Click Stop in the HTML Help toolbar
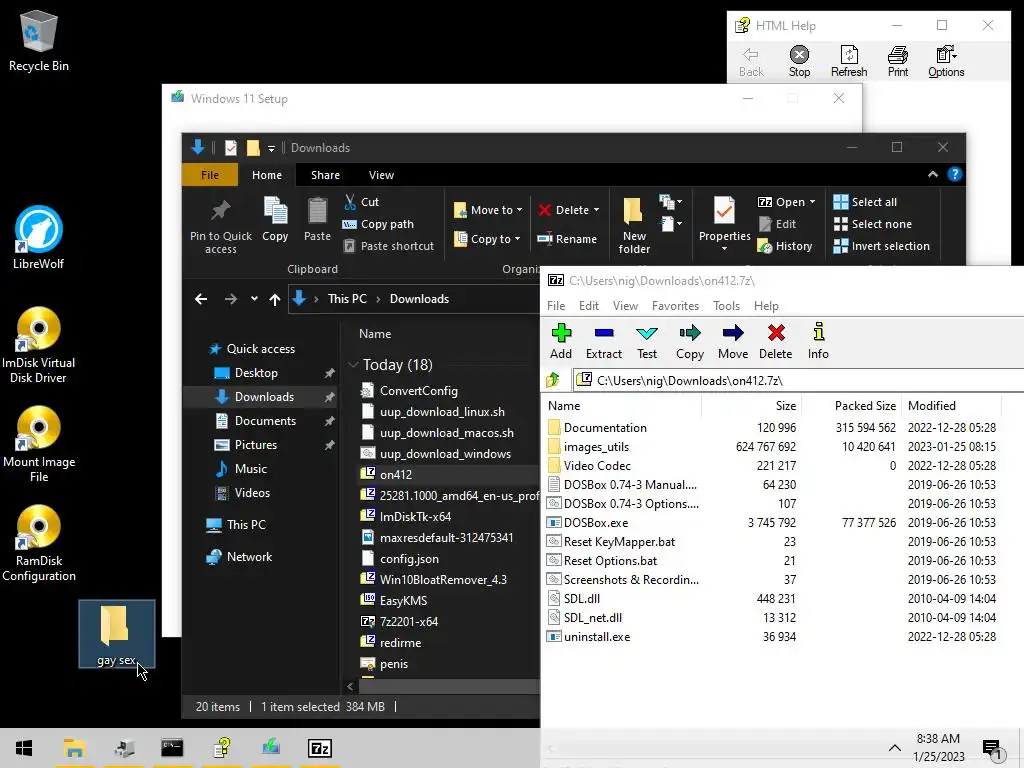This screenshot has height=768, width=1024. 799,62
